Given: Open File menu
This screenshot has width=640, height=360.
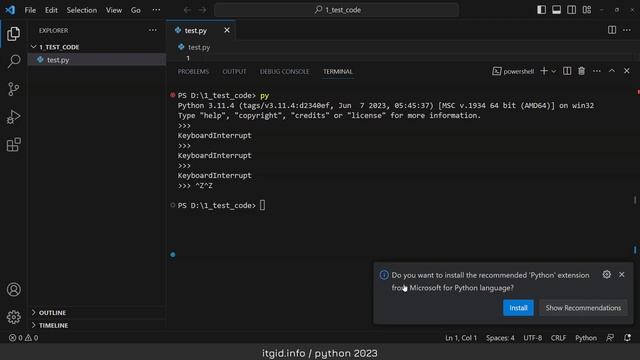Looking at the screenshot, I should click(30, 10).
